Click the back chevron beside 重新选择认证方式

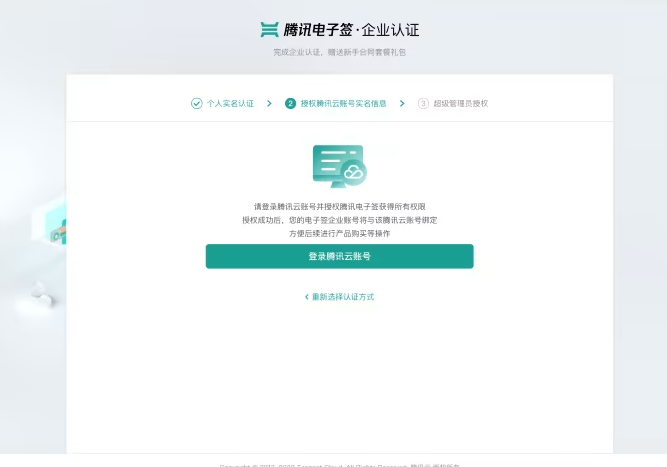click(x=307, y=297)
